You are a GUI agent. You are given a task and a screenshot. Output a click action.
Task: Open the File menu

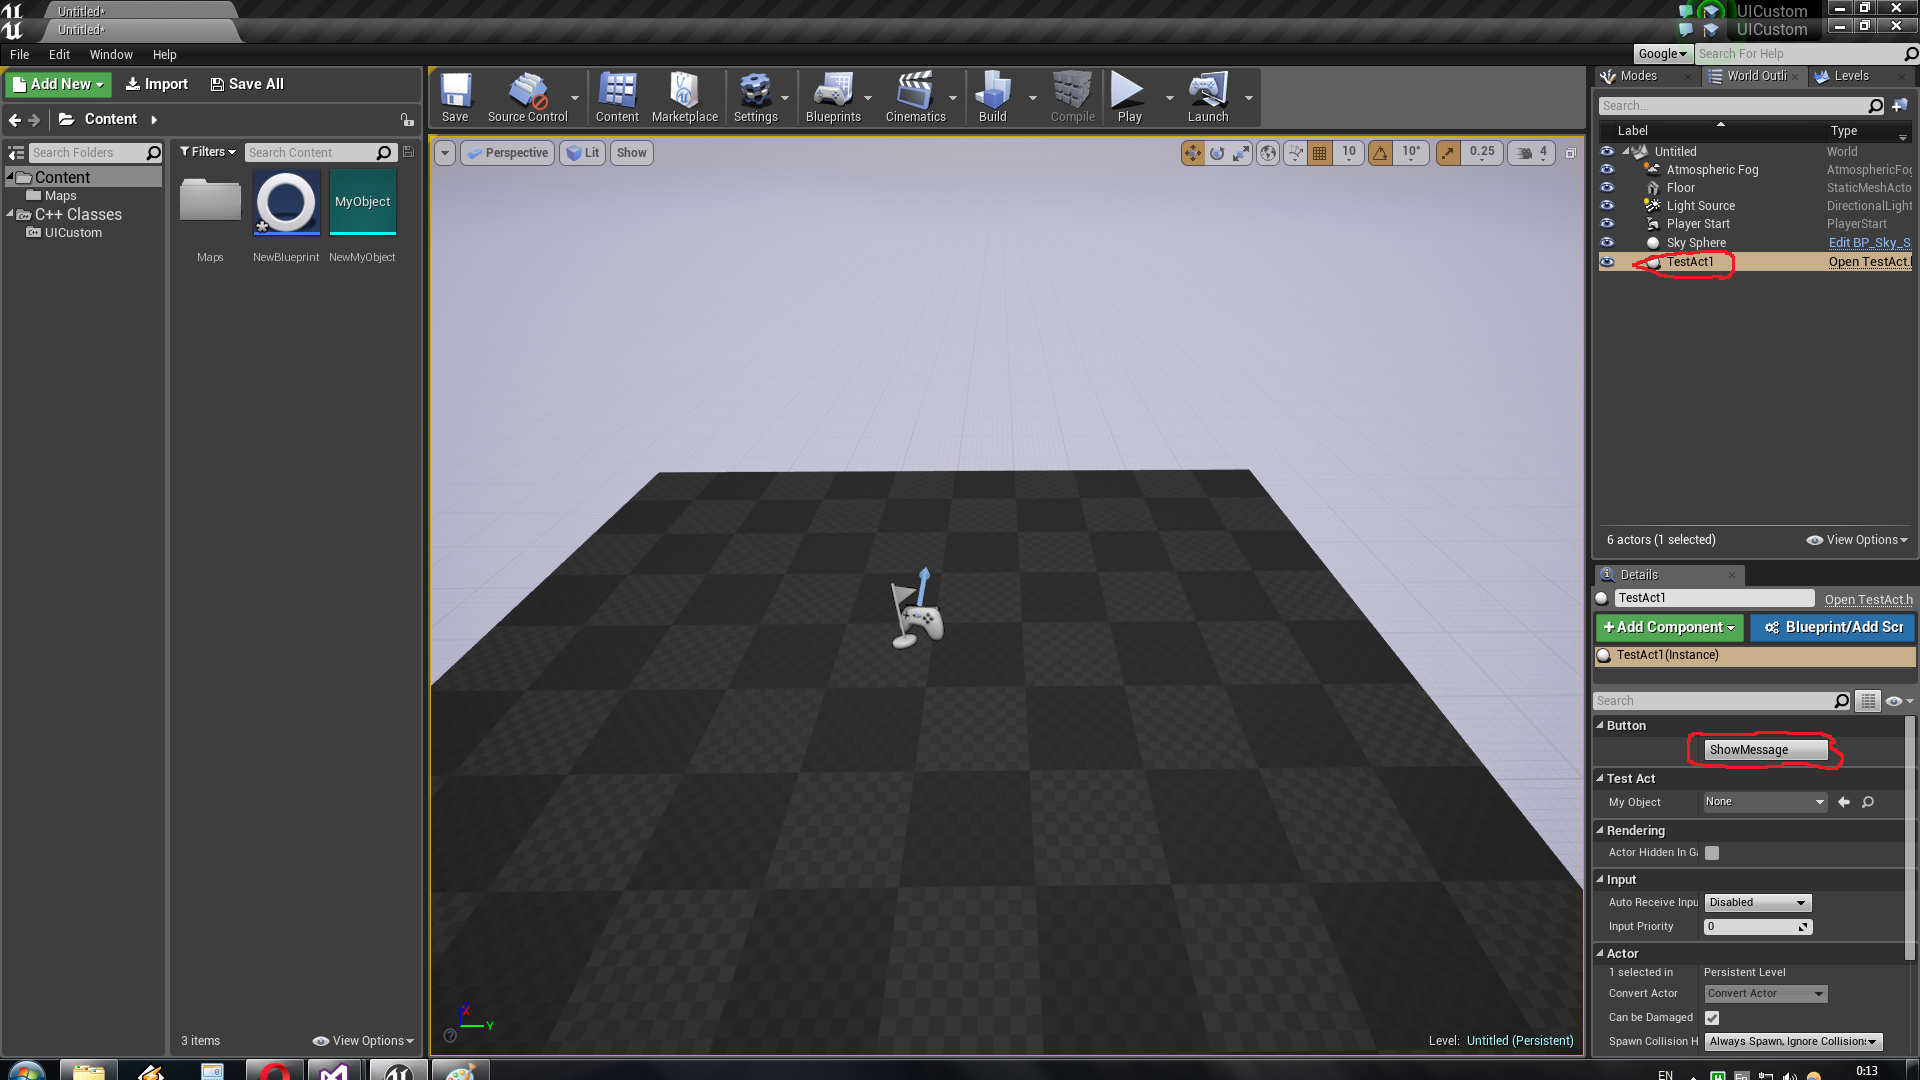pyautogui.click(x=20, y=54)
